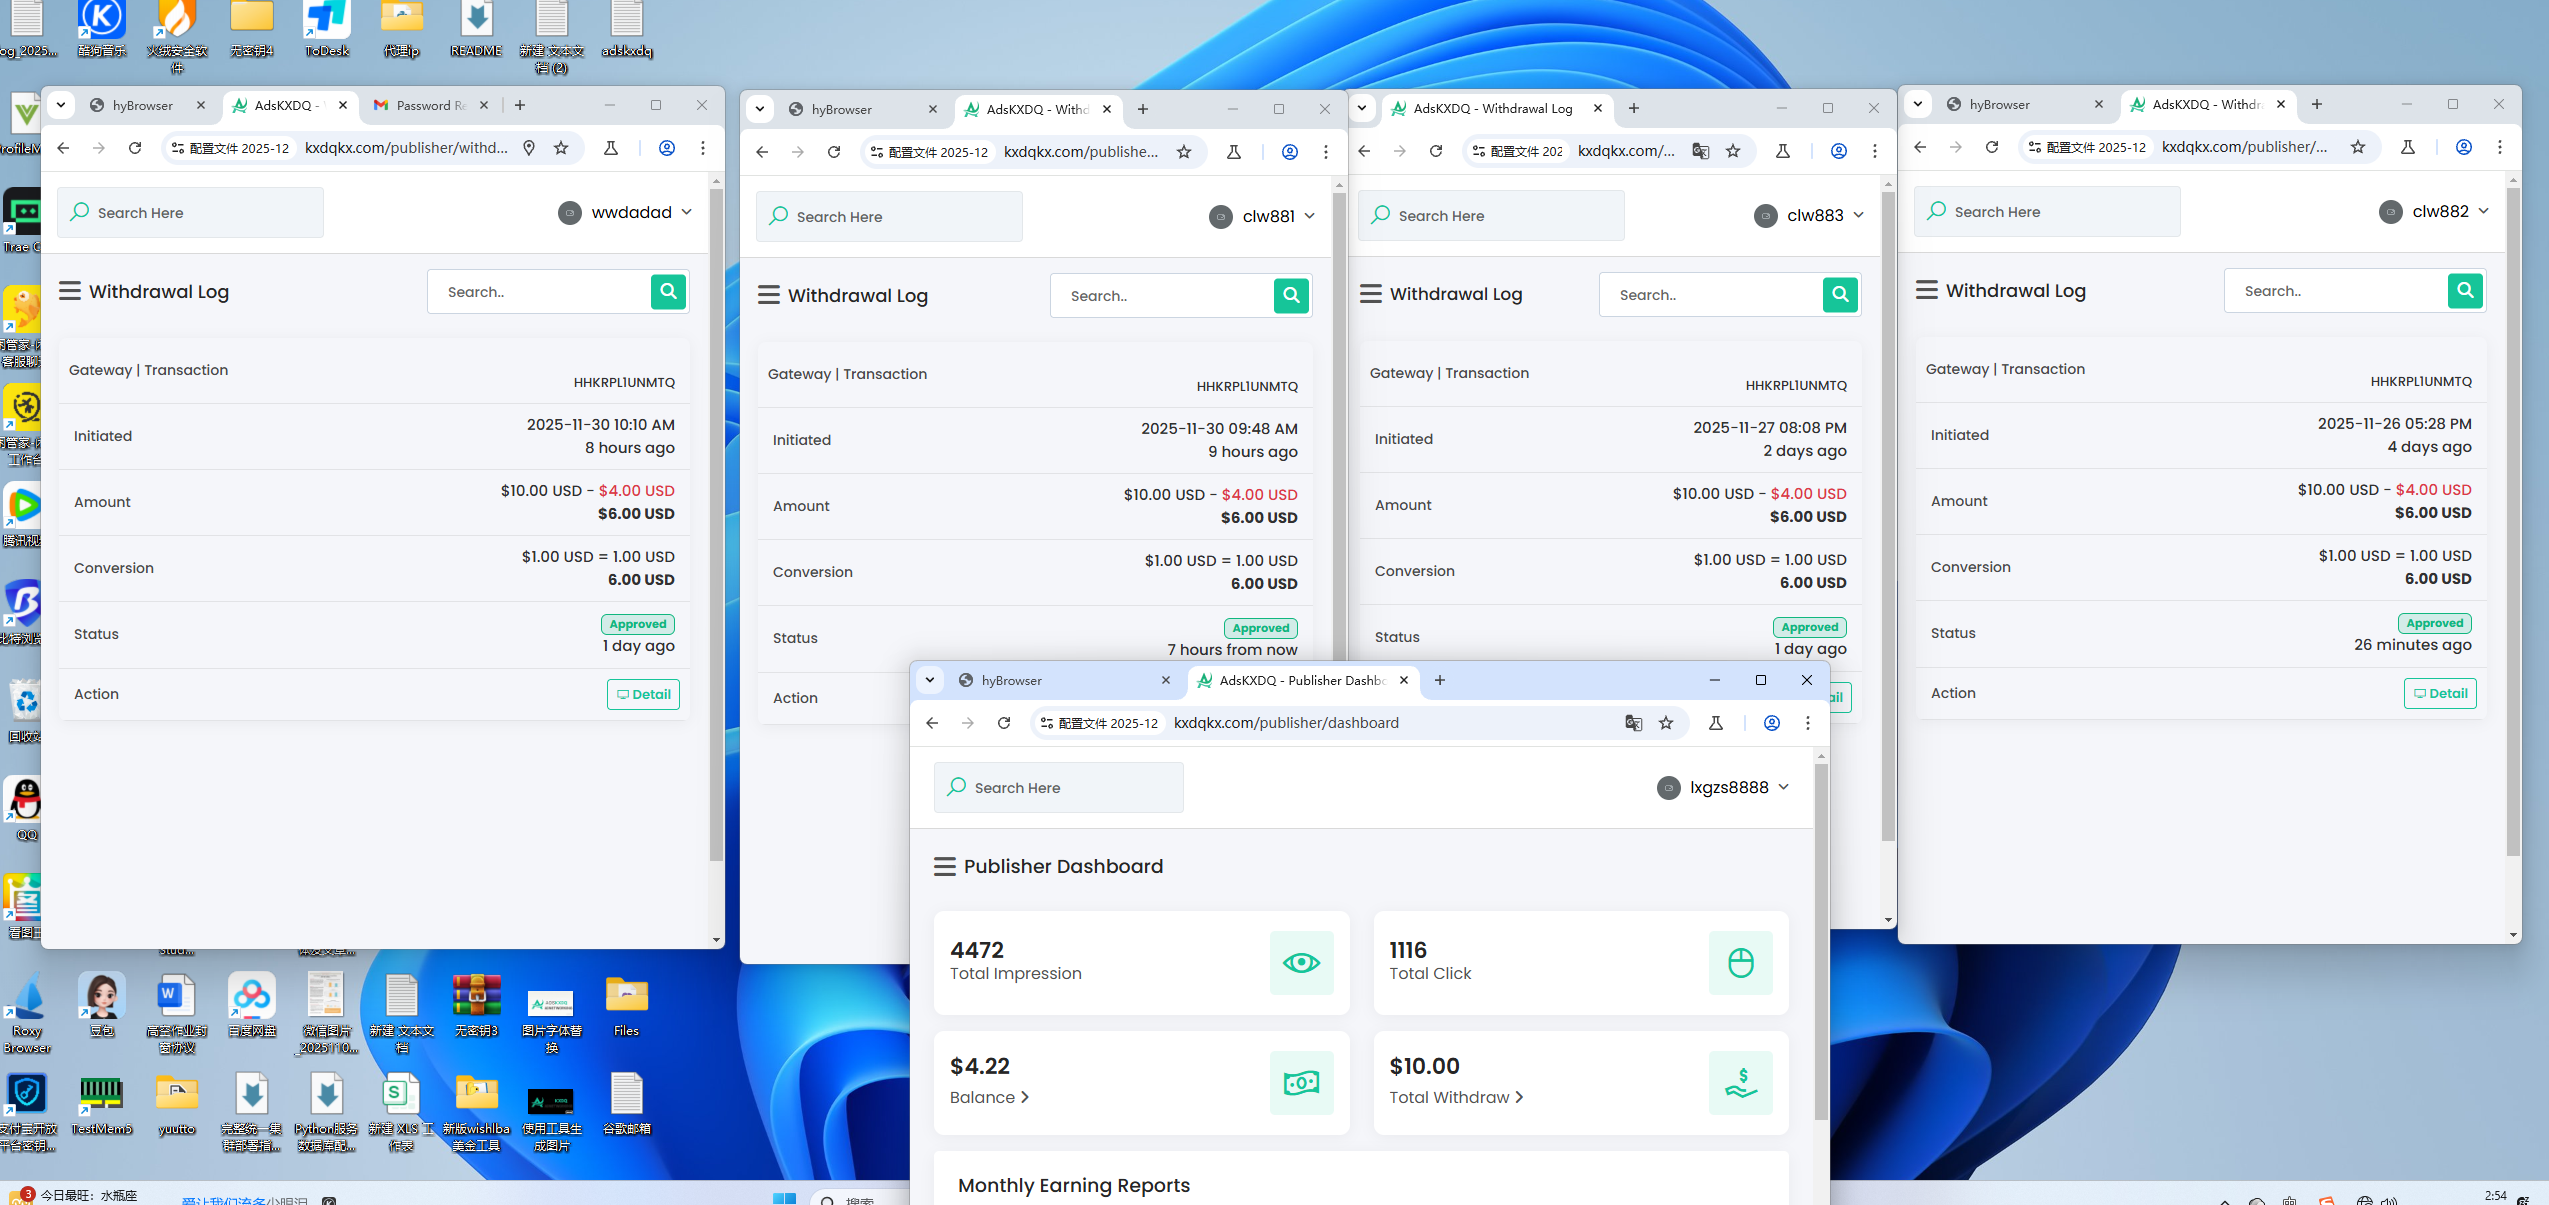This screenshot has width=2549, height=1205.
Task: Open Detail for clw882 withdrawal
Action: [2440, 693]
